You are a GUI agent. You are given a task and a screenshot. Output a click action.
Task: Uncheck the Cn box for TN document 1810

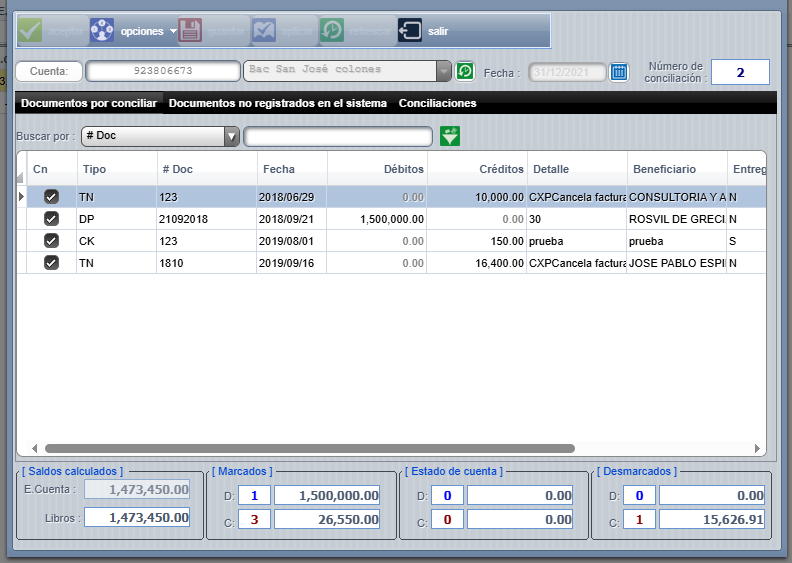(x=52, y=263)
